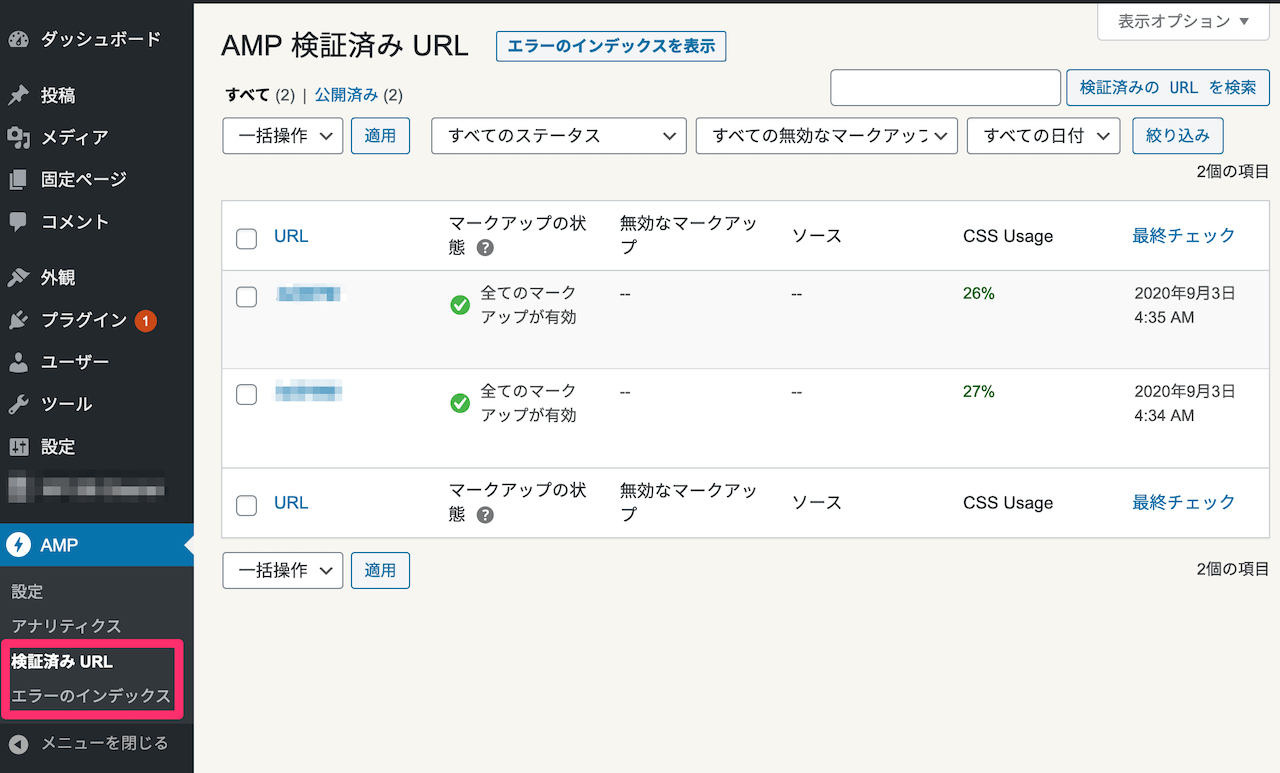The height and width of the screenshot is (773, 1280).
Task: Click green check icon of 27% row
Action: coord(460,403)
